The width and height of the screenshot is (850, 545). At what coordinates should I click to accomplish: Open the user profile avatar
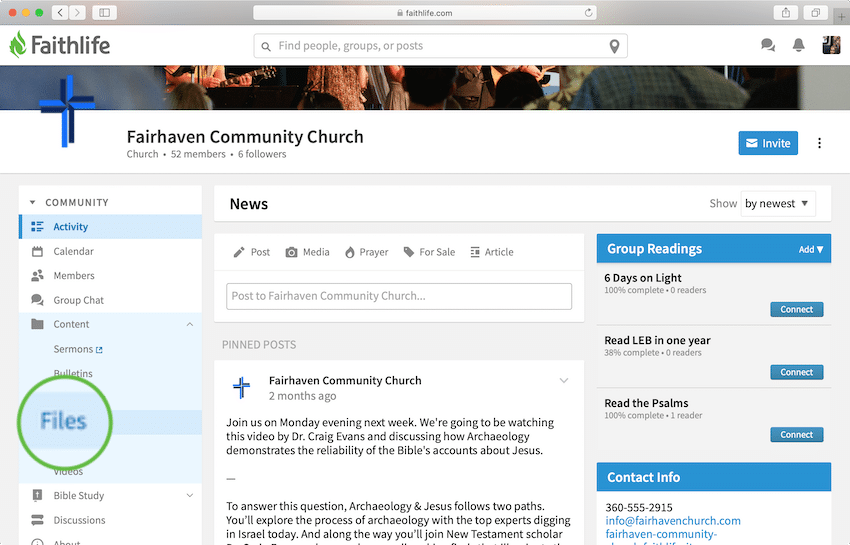pyautogui.click(x=831, y=45)
